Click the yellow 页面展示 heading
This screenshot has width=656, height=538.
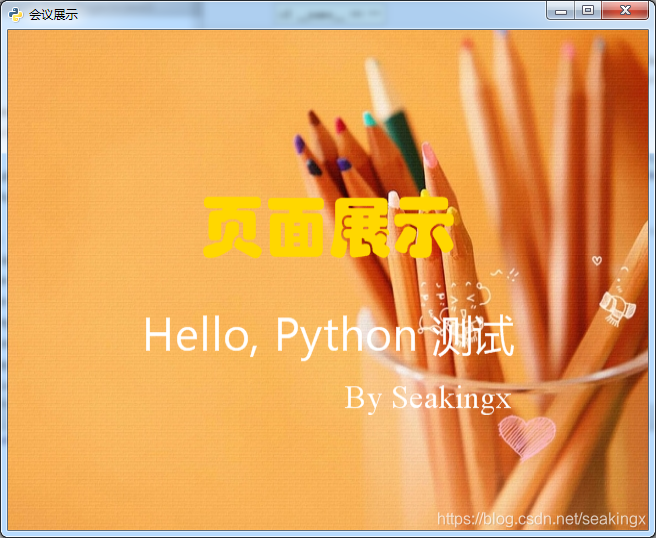pos(329,226)
